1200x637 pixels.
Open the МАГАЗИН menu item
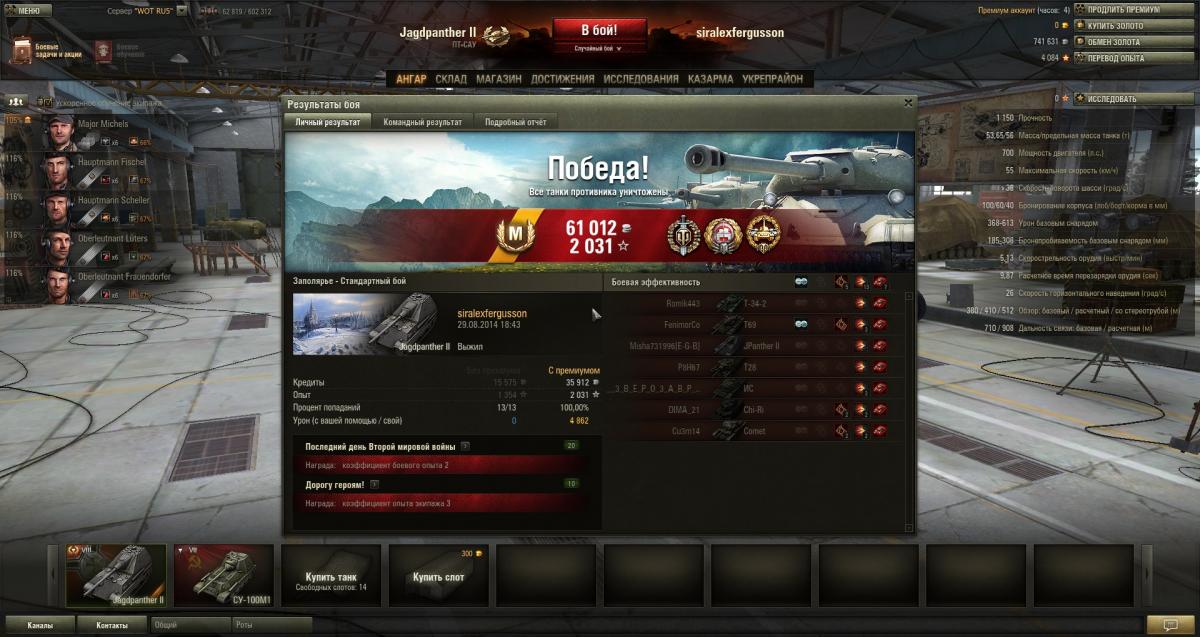pos(498,79)
